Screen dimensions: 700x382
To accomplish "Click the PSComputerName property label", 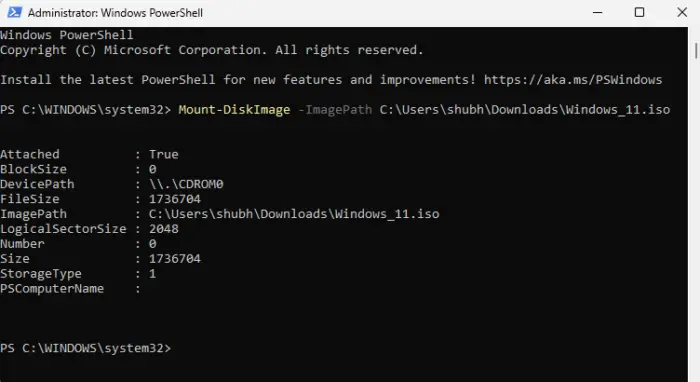I will 52,289.
